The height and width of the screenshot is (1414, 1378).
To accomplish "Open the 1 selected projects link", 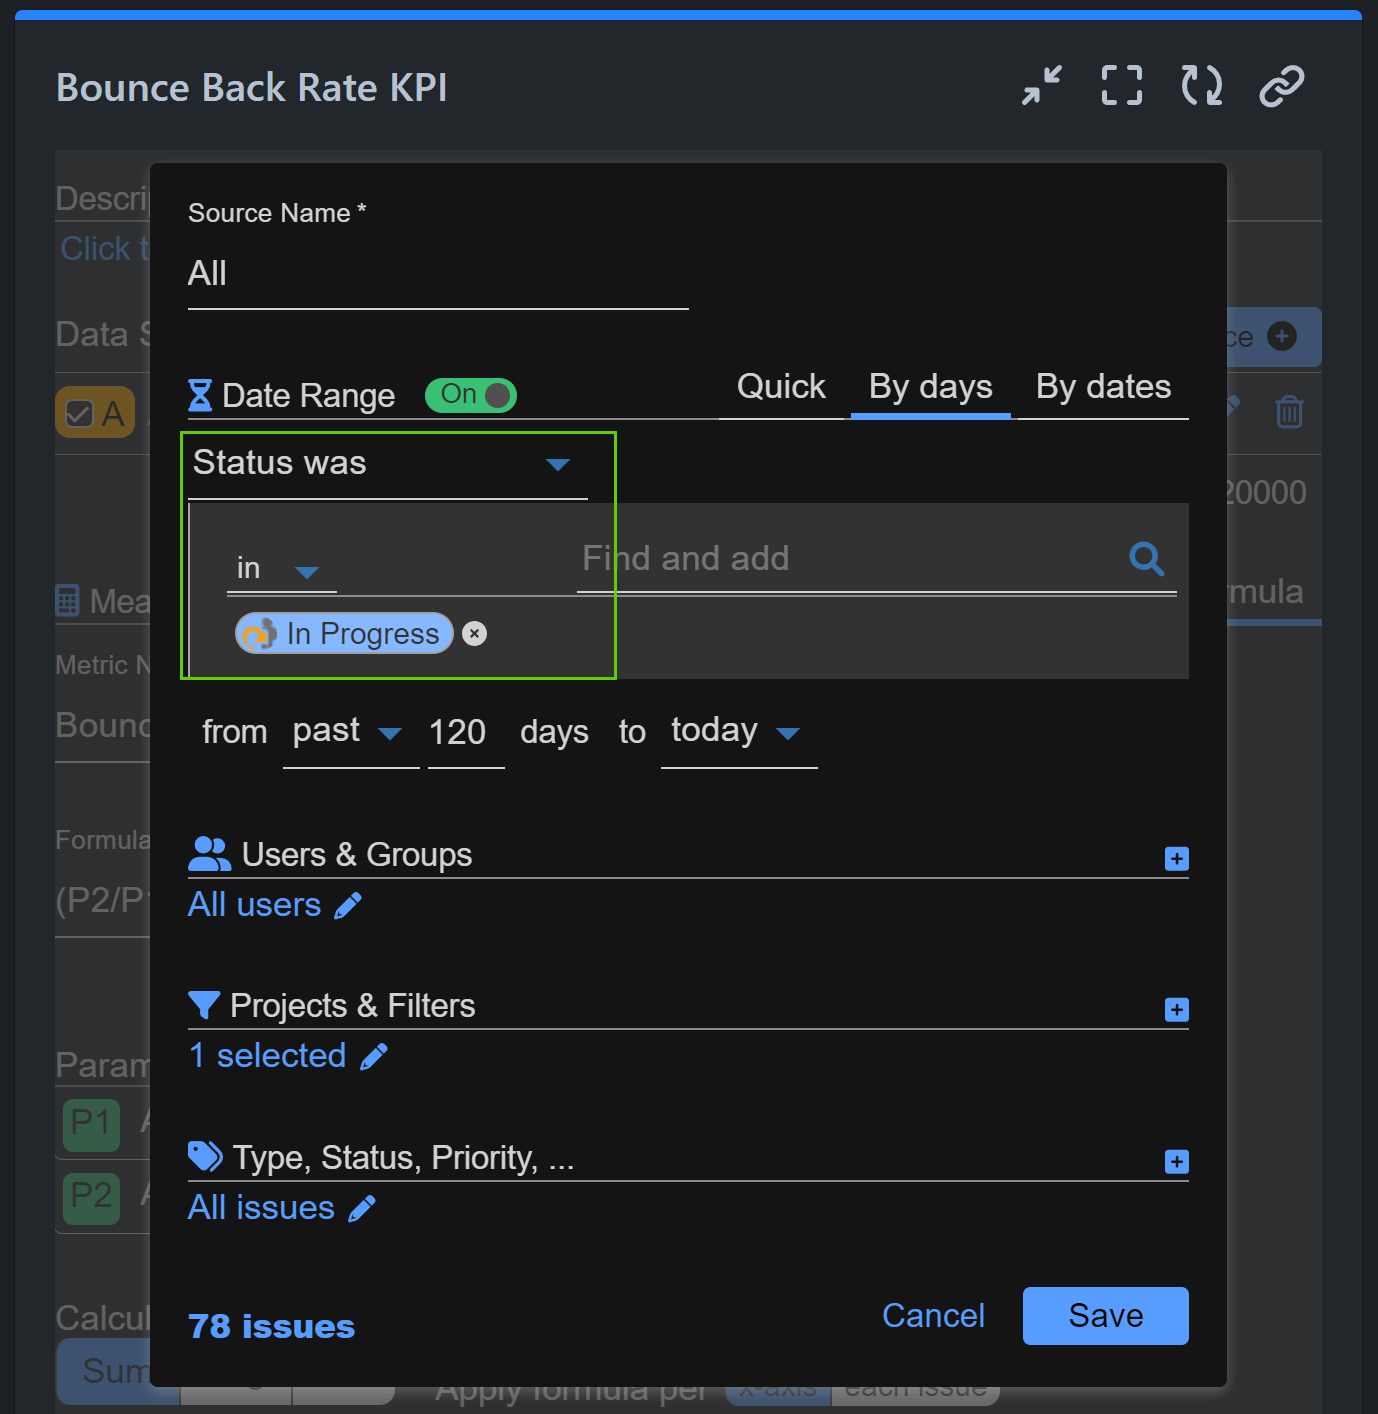I will coord(266,1056).
